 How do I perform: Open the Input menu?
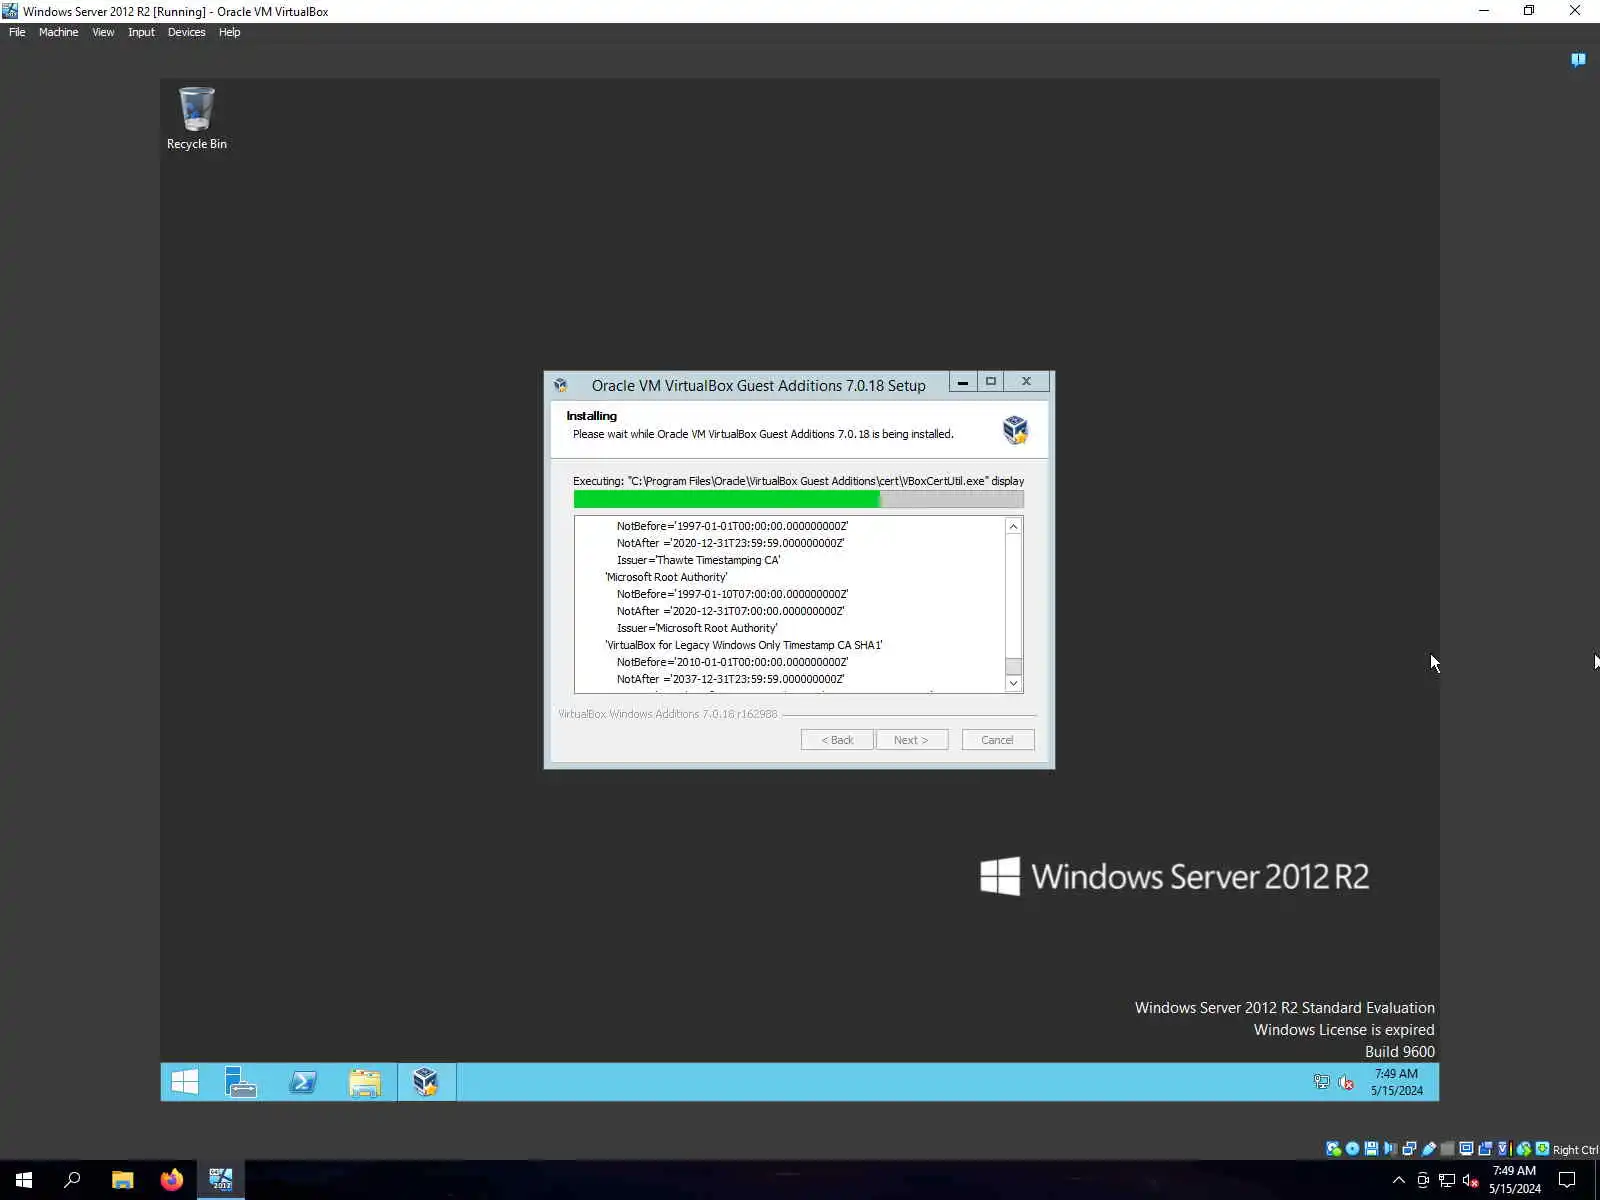pos(141,32)
